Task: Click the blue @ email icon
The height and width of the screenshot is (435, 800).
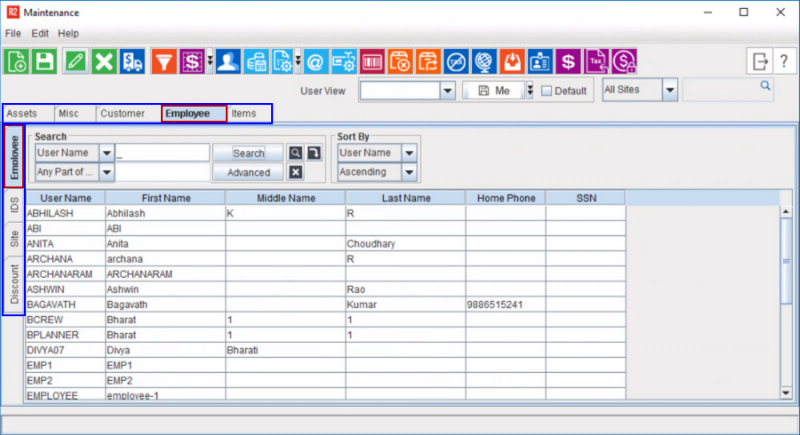Action: (314, 61)
